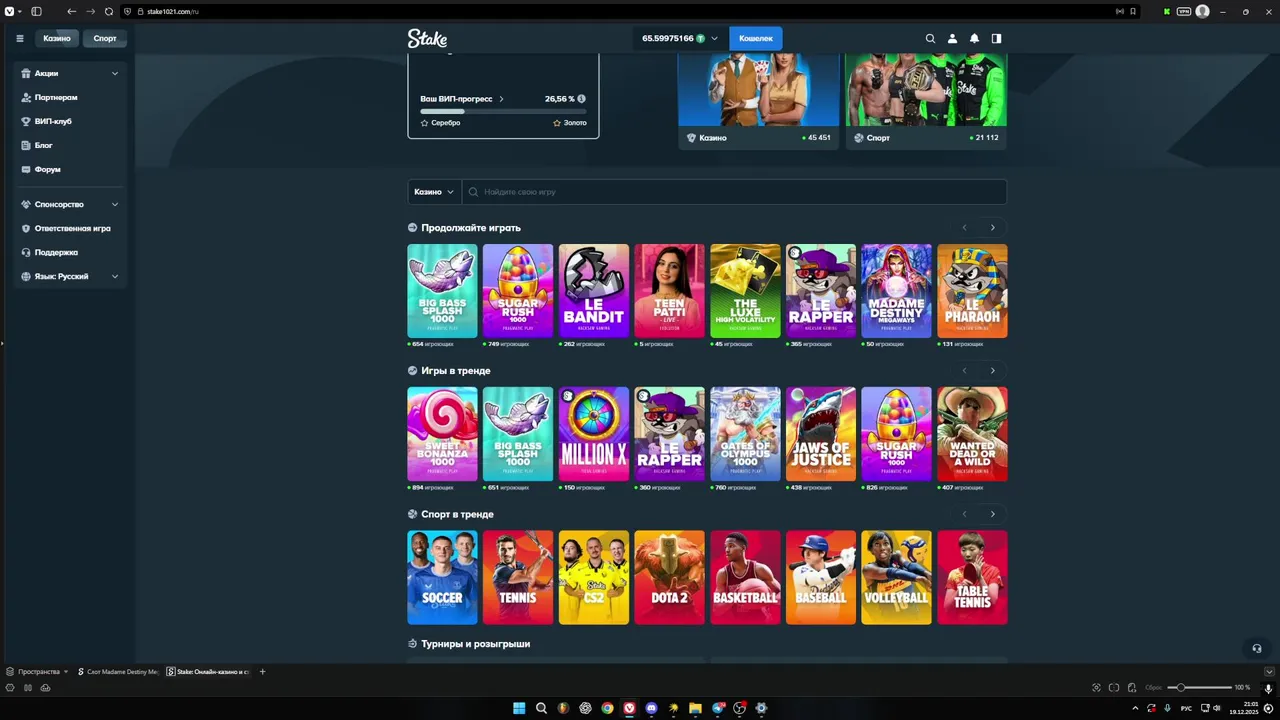The height and width of the screenshot is (720, 1280).
Task: Open the reader view icon
Action: click(x=1119, y=11)
